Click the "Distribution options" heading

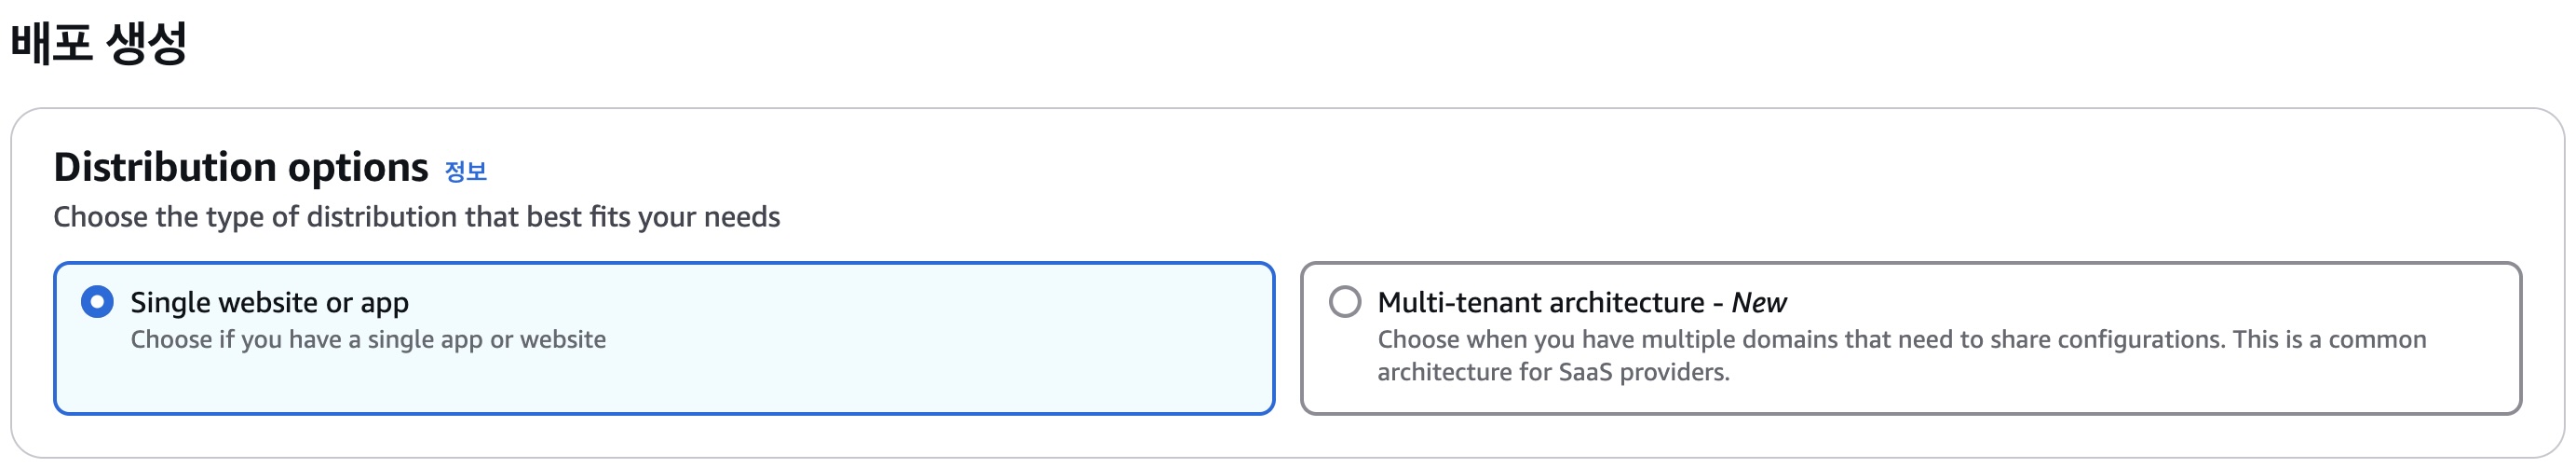pyautogui.click(x=240, y=167)
